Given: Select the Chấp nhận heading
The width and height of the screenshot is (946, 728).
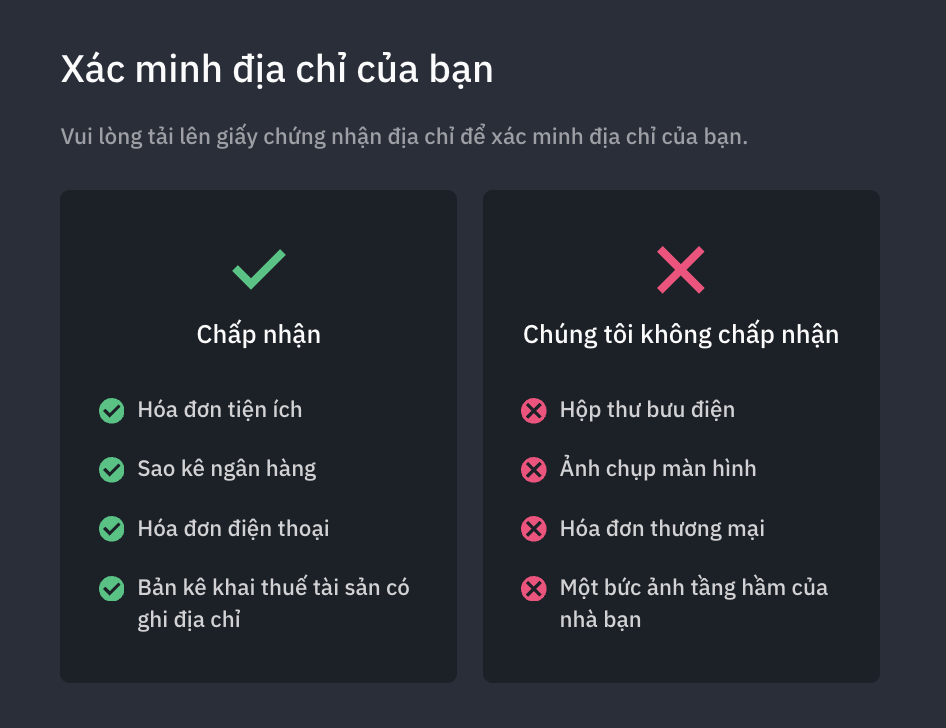Looking at the screenshot, I should point(259,335).
